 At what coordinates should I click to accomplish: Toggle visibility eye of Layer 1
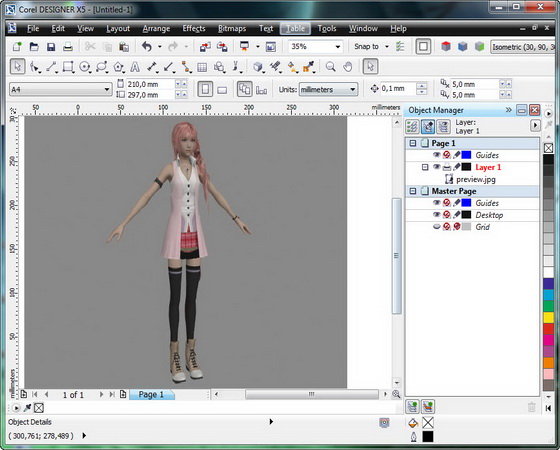point(436,167)
